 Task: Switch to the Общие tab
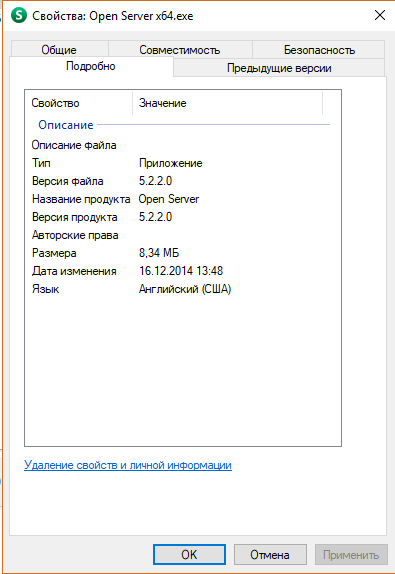pos(59,49)
